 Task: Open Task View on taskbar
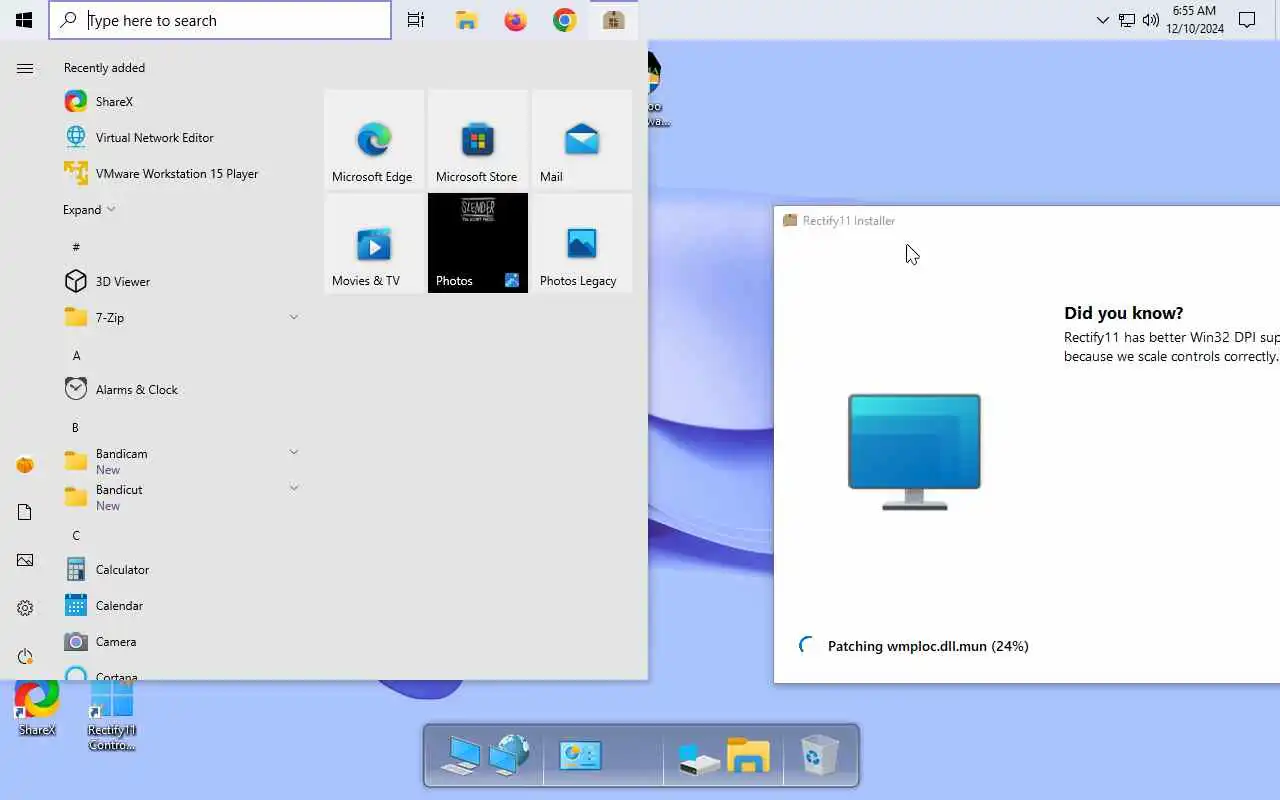pyautogui.click(x=416, y=20)
